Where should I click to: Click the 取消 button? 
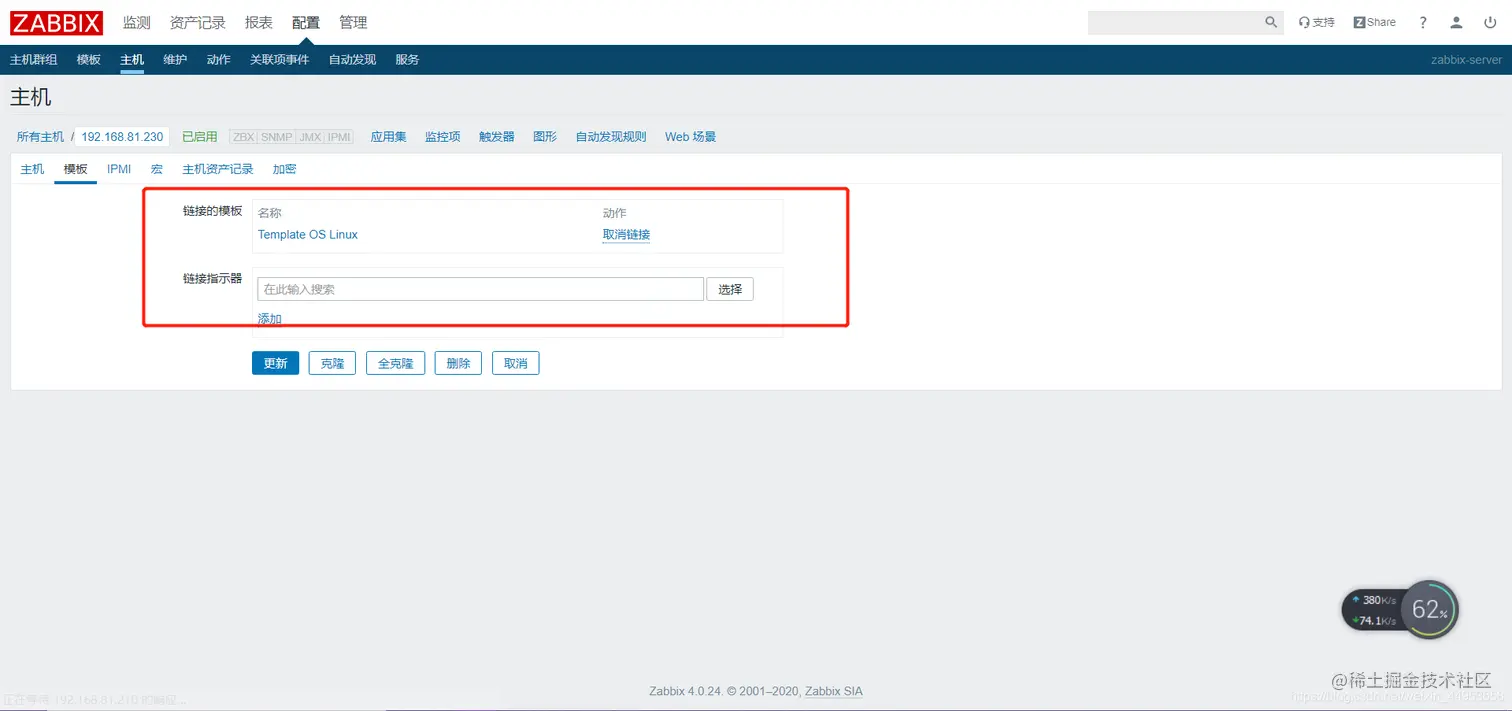[x=516, y=363]
